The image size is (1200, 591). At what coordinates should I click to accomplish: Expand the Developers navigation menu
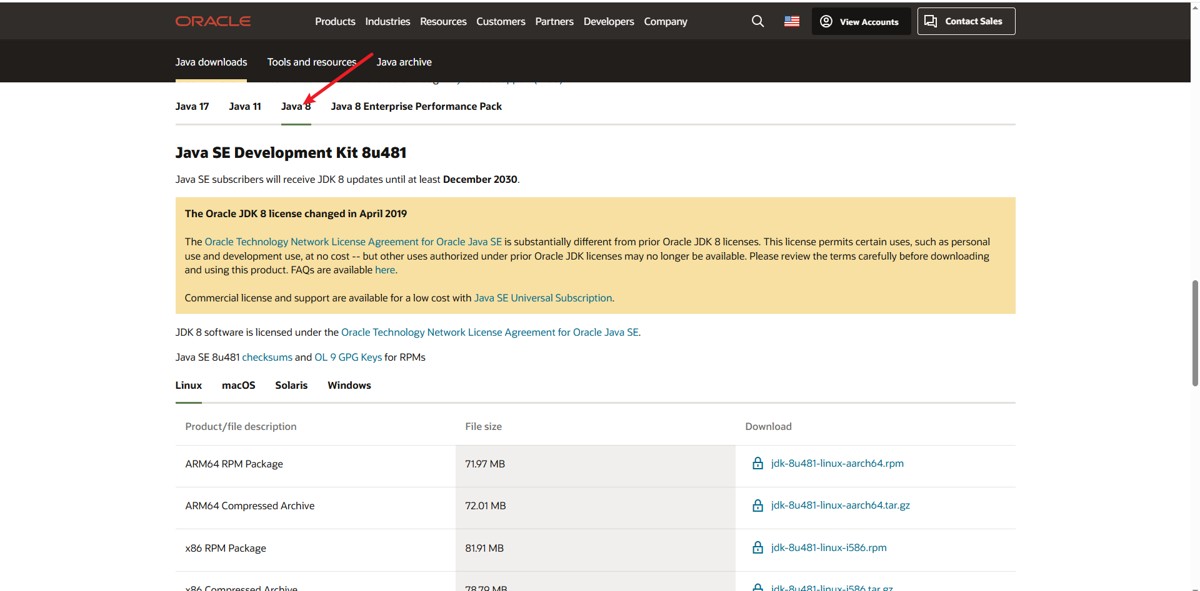pyautogui.click(x=609, y=21)
